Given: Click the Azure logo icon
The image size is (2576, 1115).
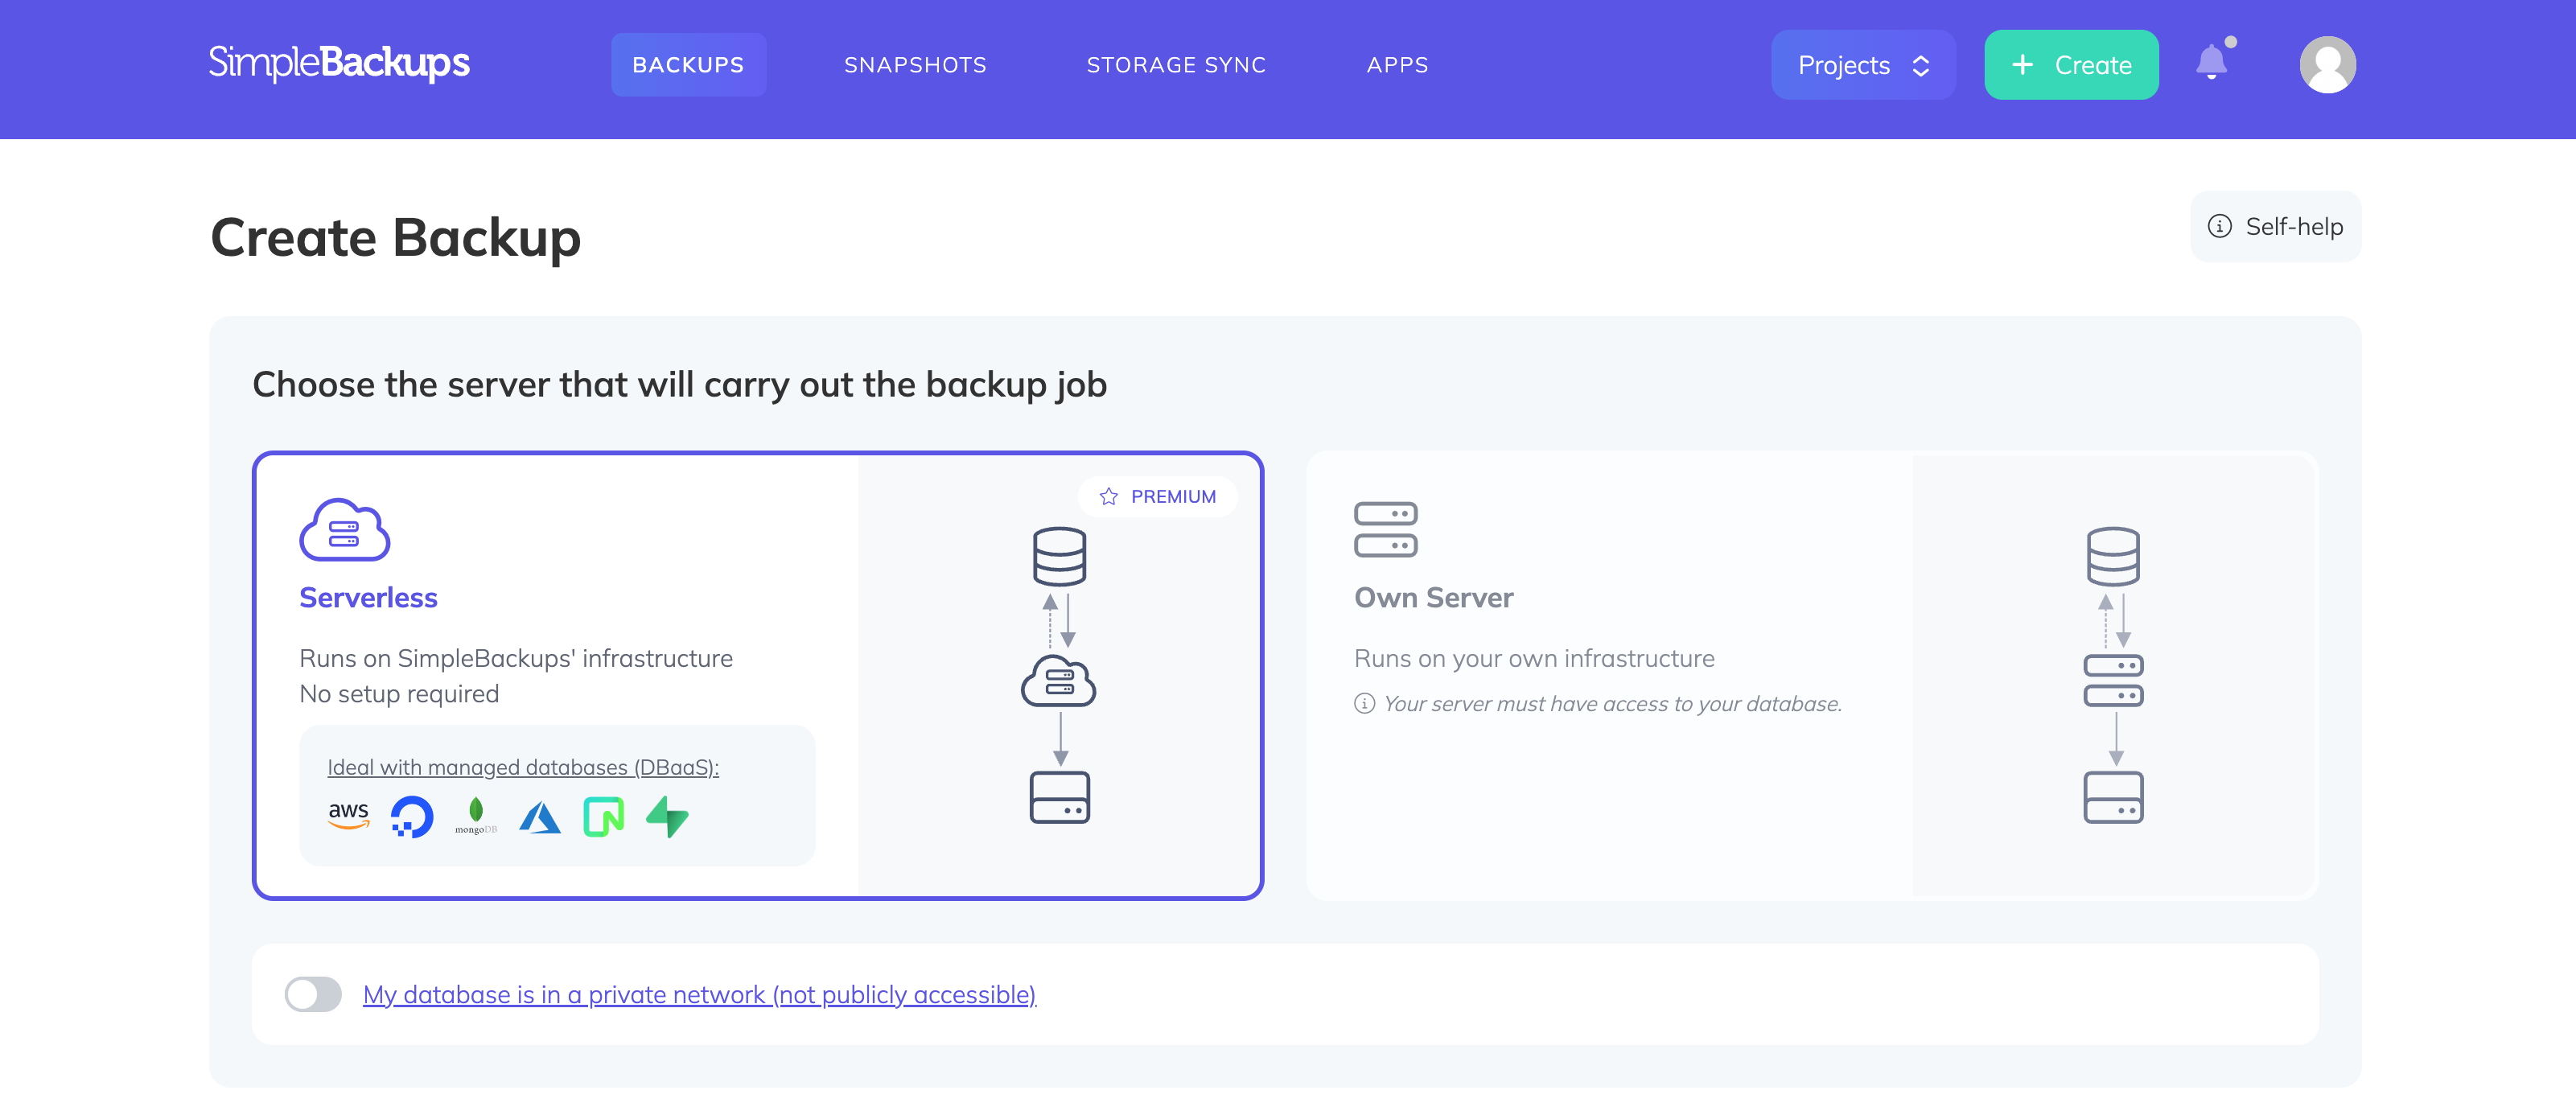Looking at the screenshot, I should [540, 817].
